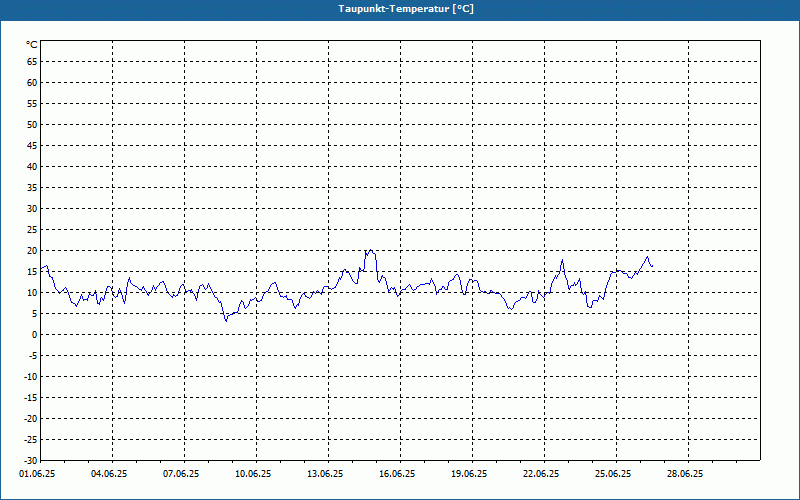This screenshot has width=800, height=500.
Task: Click the date label 22.06.25
Action: point(541,474)
